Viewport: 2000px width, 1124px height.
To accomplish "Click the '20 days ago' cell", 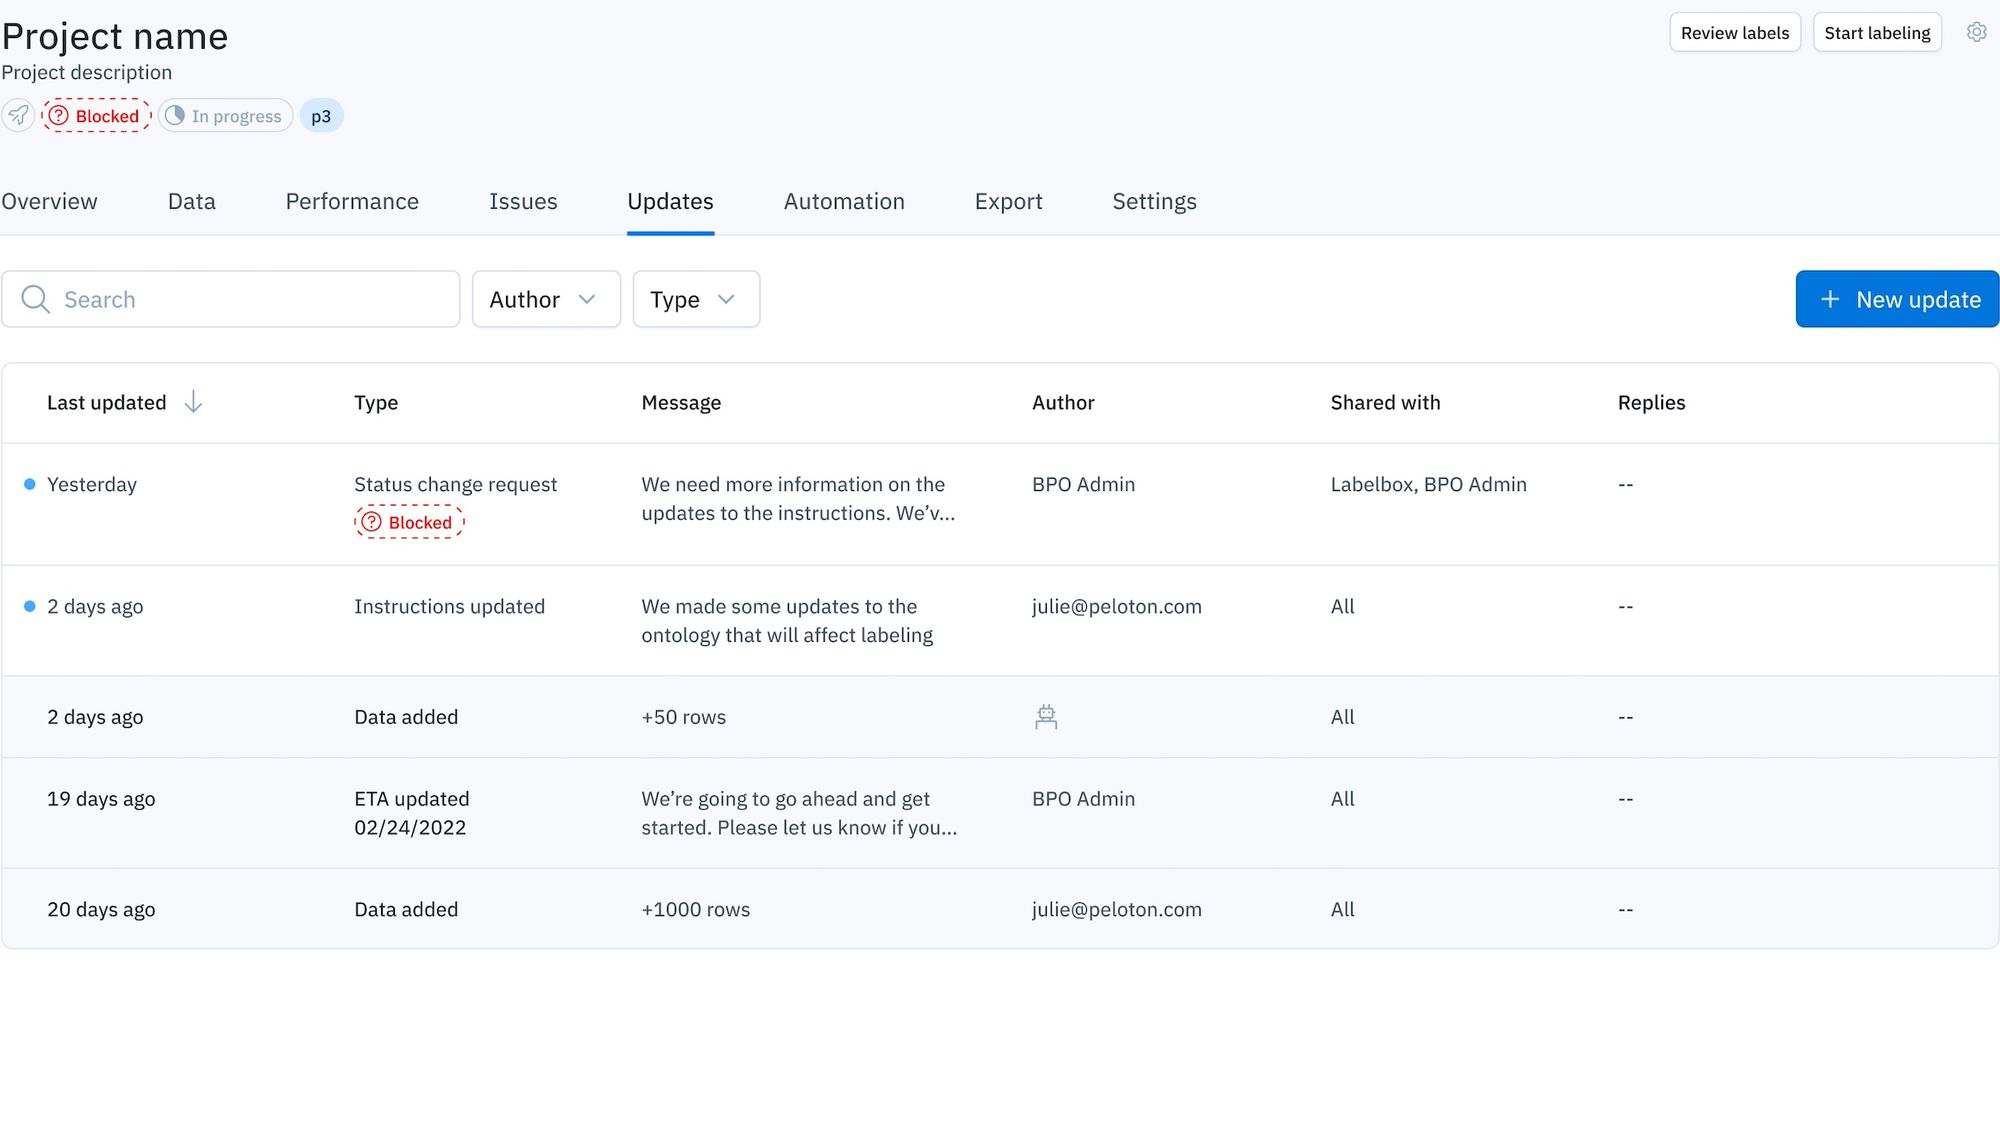I will click(x=101, y=909).
